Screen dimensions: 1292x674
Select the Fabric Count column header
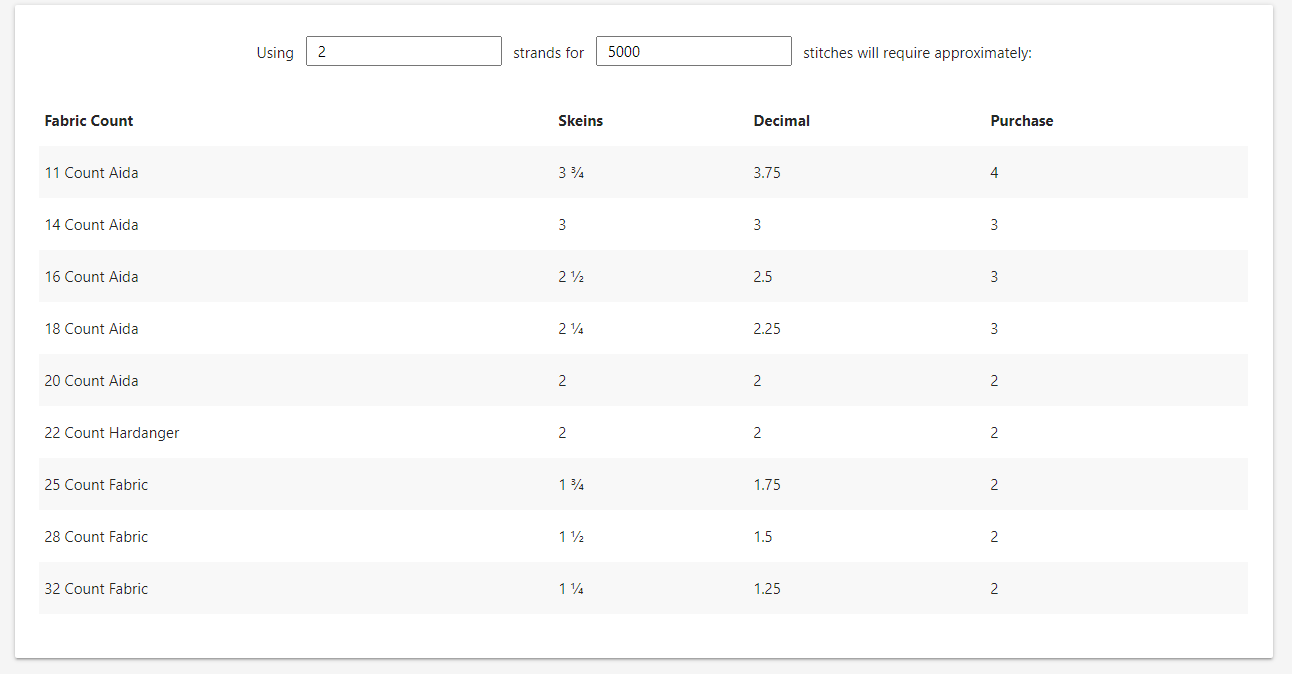(88, 120)
